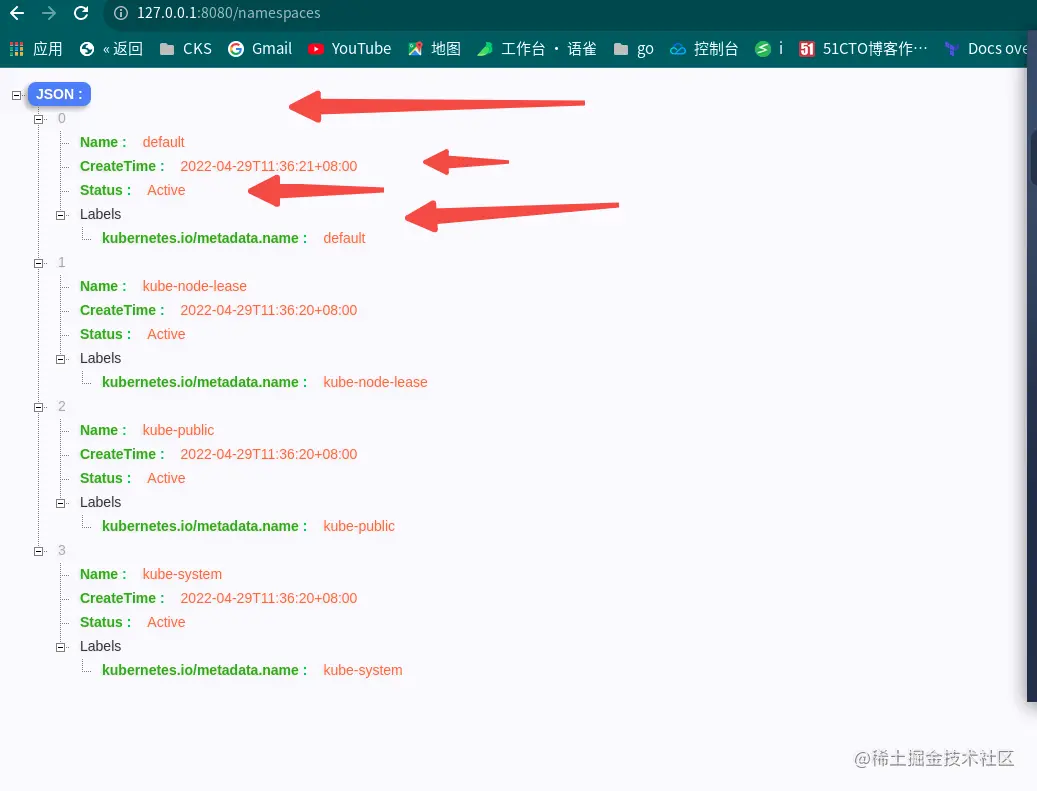This screenshot has height=791, width=1037.
Task: Click kubernetes.io/metadata.name key in item 0
Action: [204, 238]
